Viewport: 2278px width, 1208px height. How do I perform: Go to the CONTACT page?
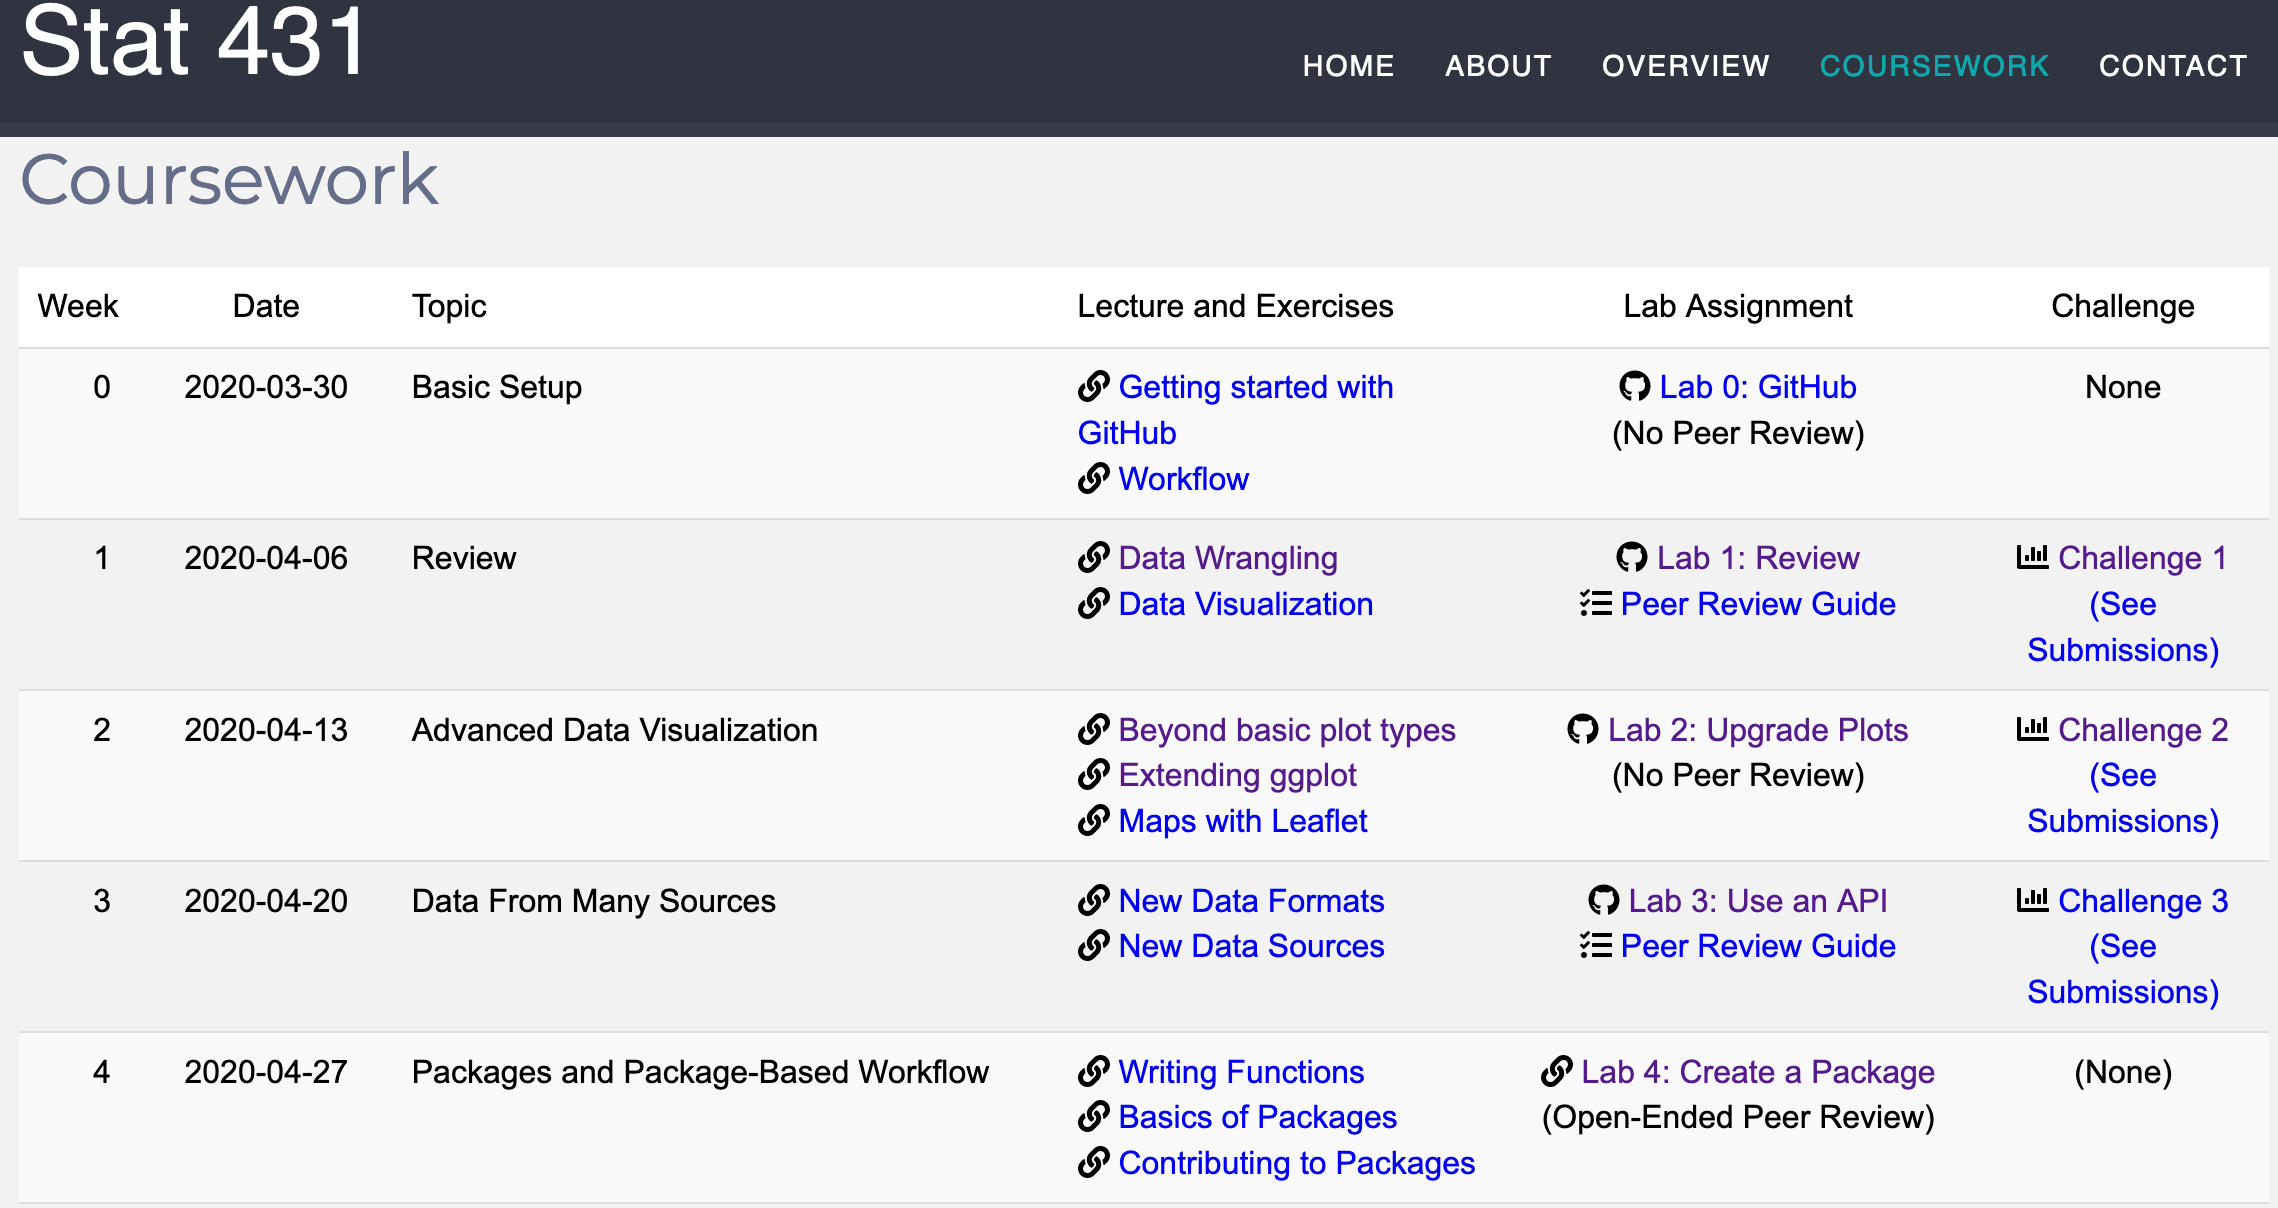[2172, 64]
